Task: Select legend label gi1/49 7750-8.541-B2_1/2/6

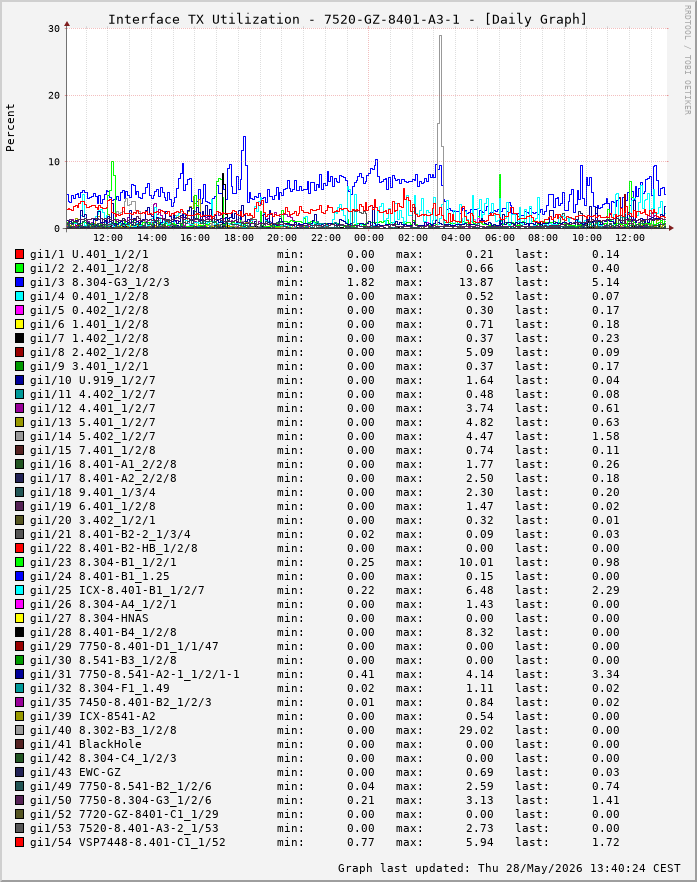Action: click(121, 786)
